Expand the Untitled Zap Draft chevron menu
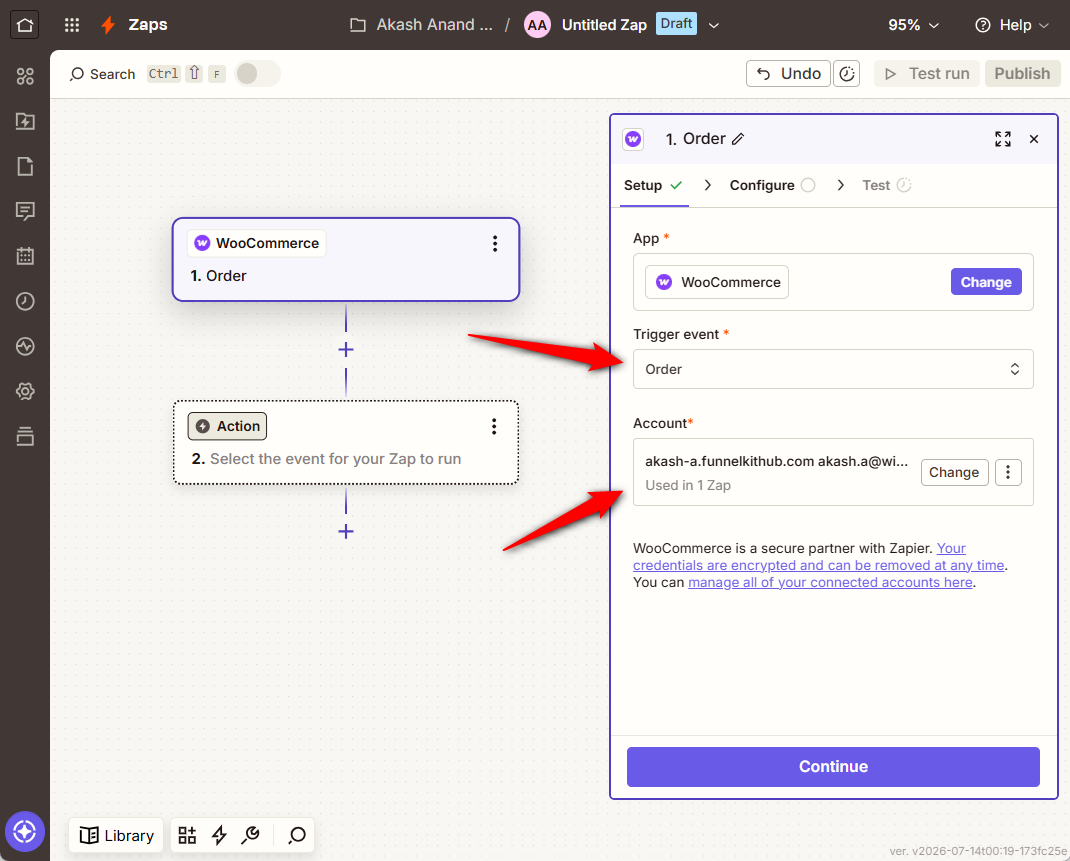 coord(714,25)
